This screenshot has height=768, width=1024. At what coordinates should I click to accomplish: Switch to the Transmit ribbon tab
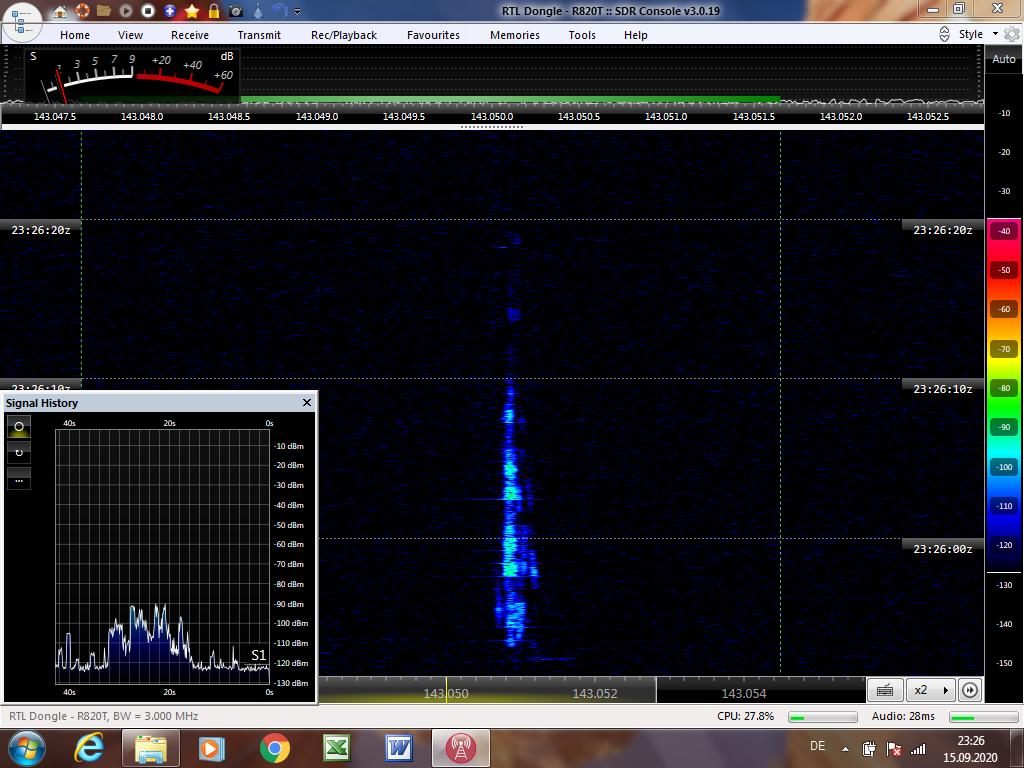[259, 35]
